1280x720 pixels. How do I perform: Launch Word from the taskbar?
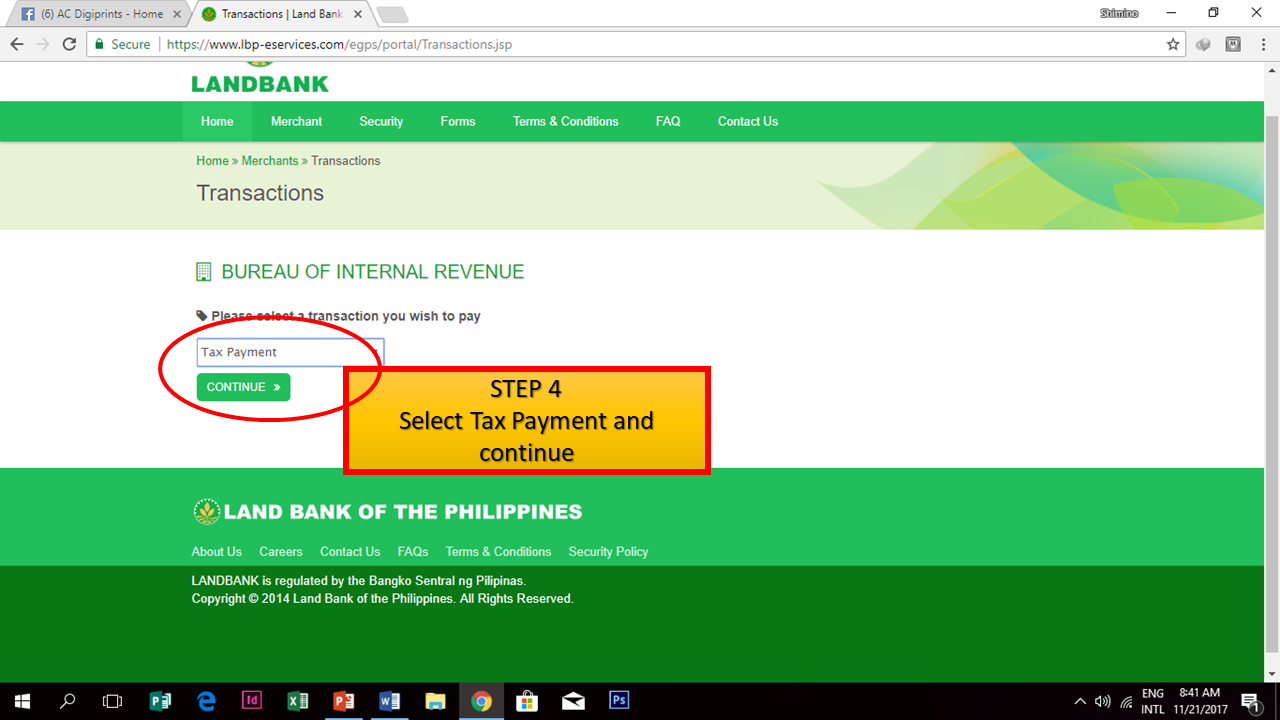390,700
